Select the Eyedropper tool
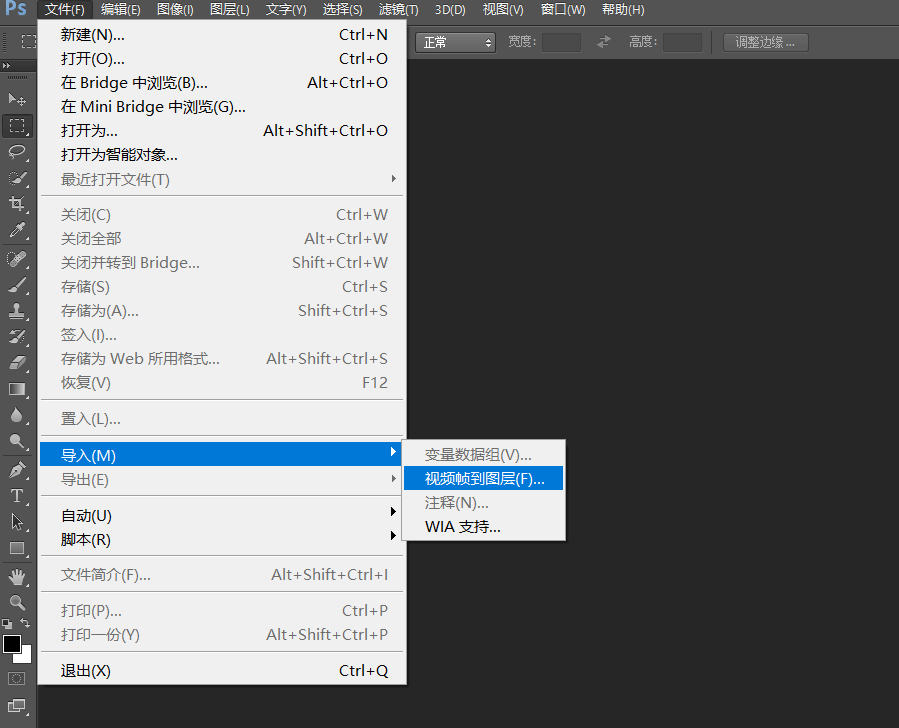Image resolution: width=899 pixels, height=728 pixels. click(17, 231)
